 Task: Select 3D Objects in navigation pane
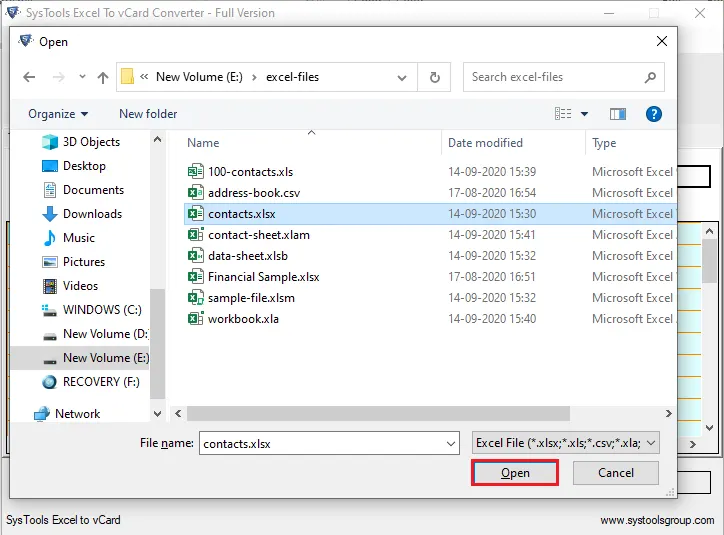pos(91,142)
